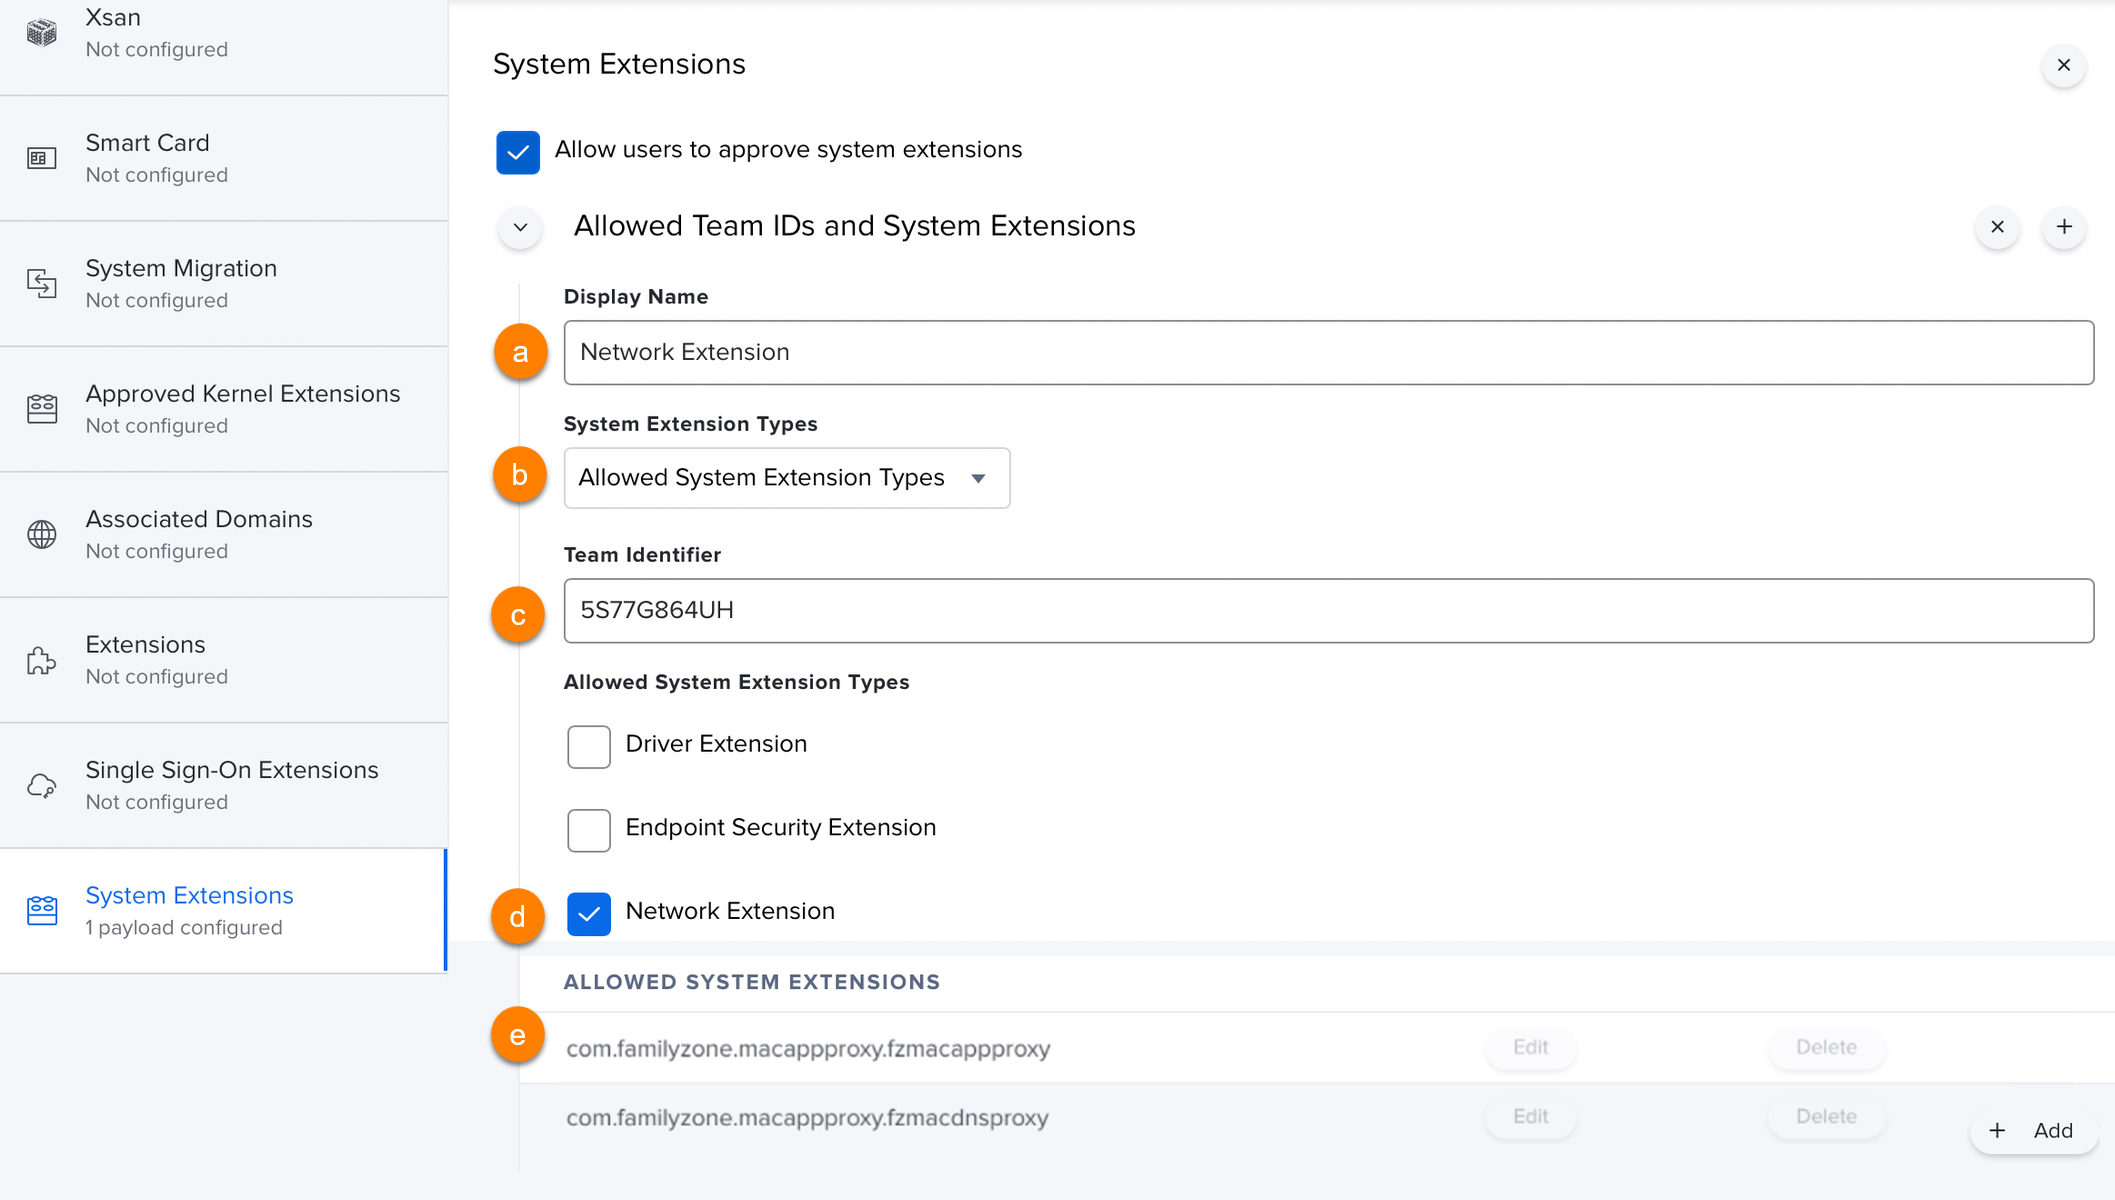The height and width of the screenshot is (1200, 2115).
Task: Collapse the Allowed Team IDs expander
Action: tap(520, 227)
